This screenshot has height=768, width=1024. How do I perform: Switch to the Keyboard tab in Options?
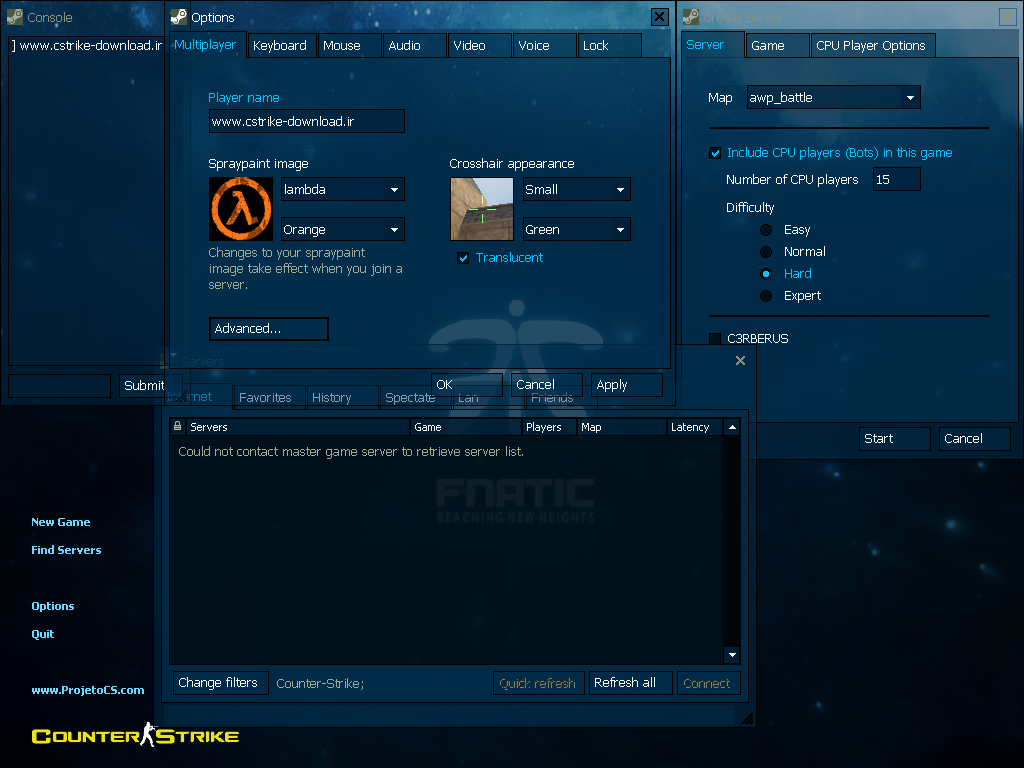pyautogui.click(x=281, y=46)
